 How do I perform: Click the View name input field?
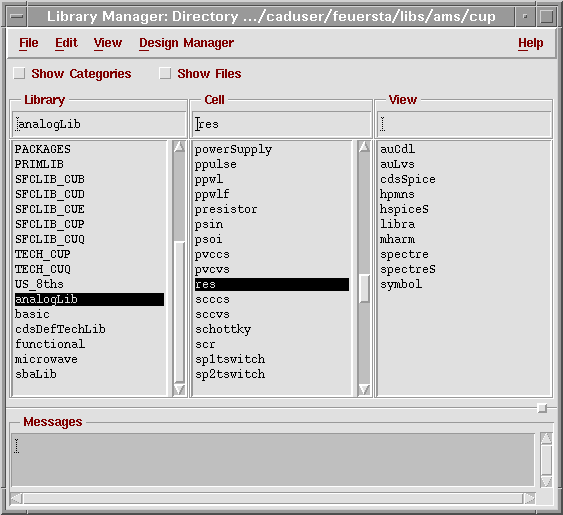(x=464, y=124)
